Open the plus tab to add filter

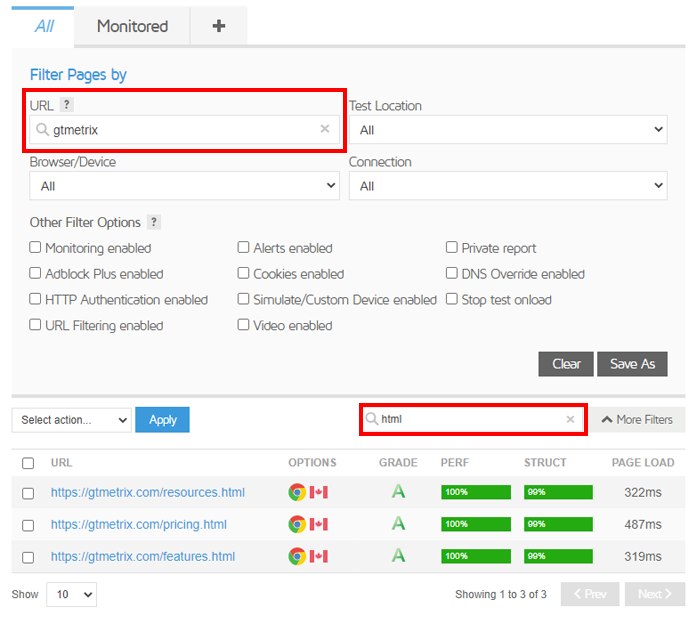[x=219, y=26]
